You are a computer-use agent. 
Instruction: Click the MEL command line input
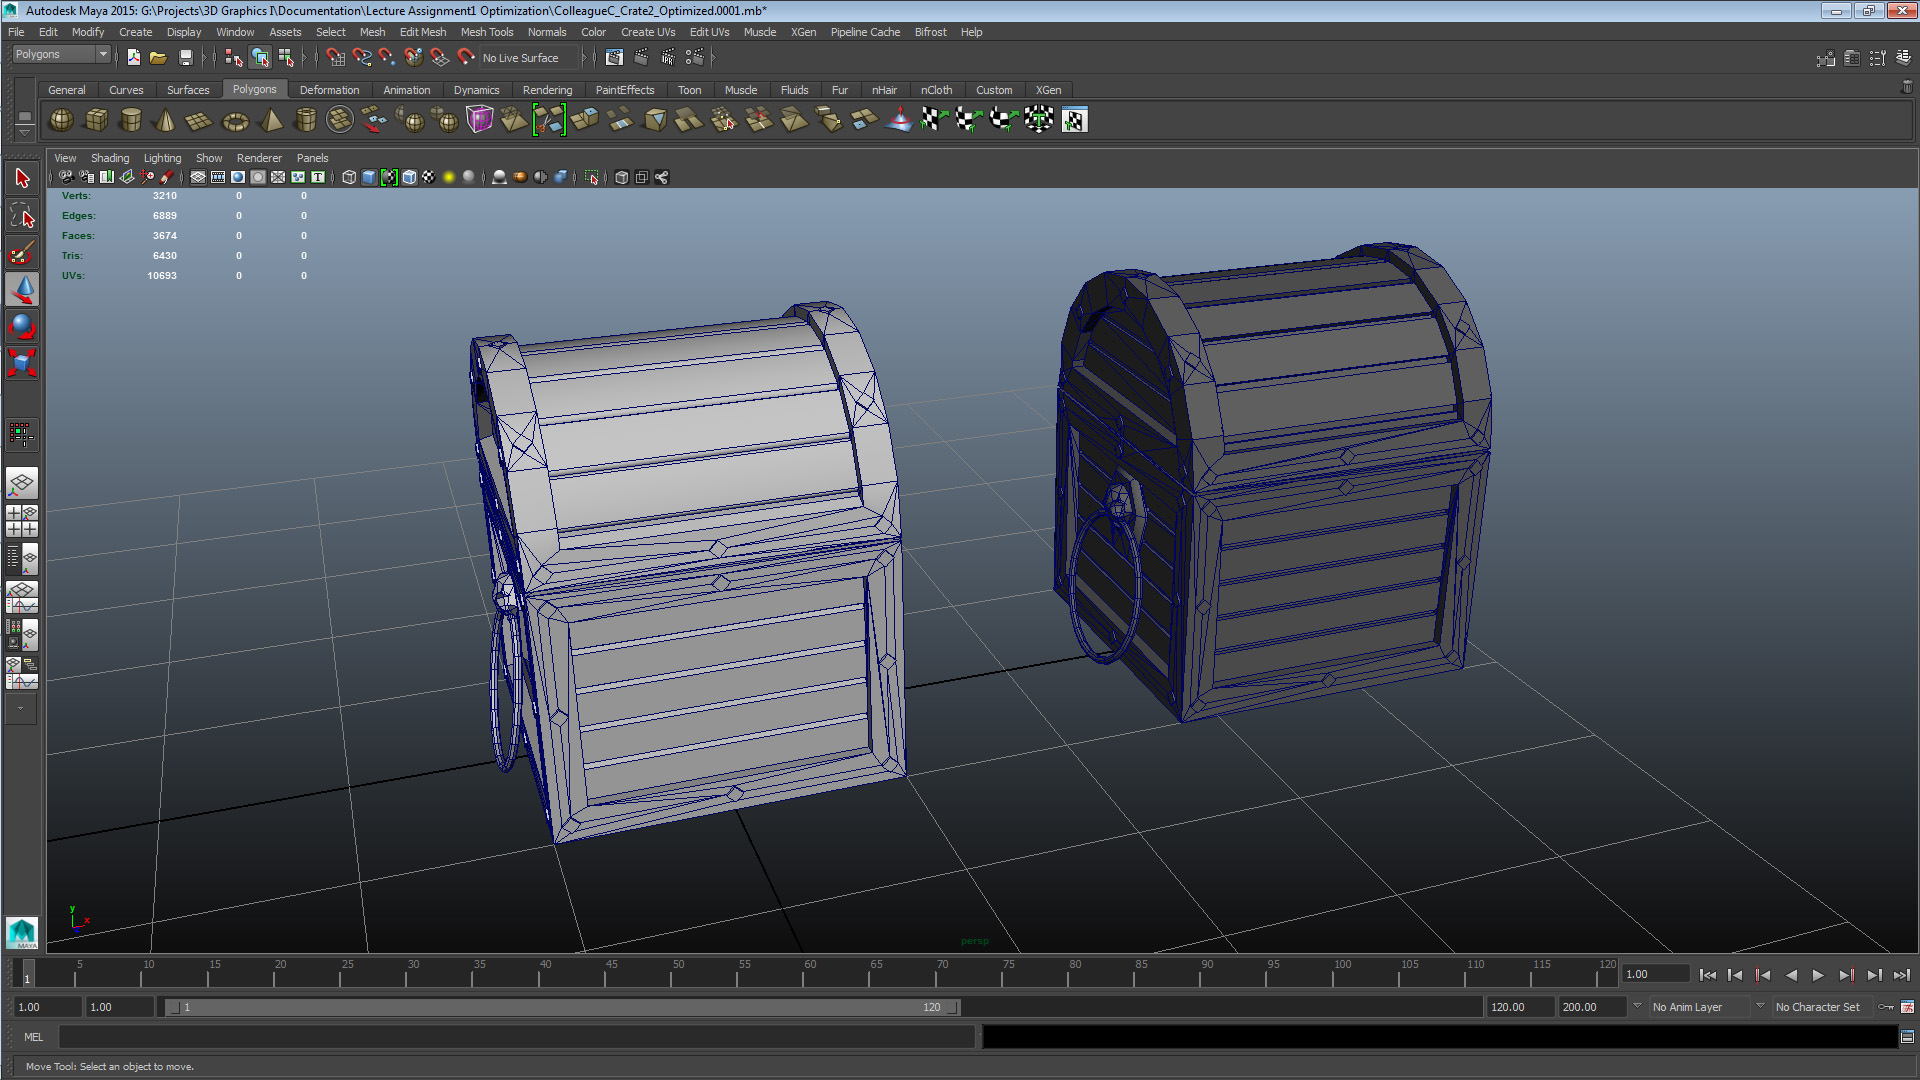pyautogui.click(x=515, y=1037)
